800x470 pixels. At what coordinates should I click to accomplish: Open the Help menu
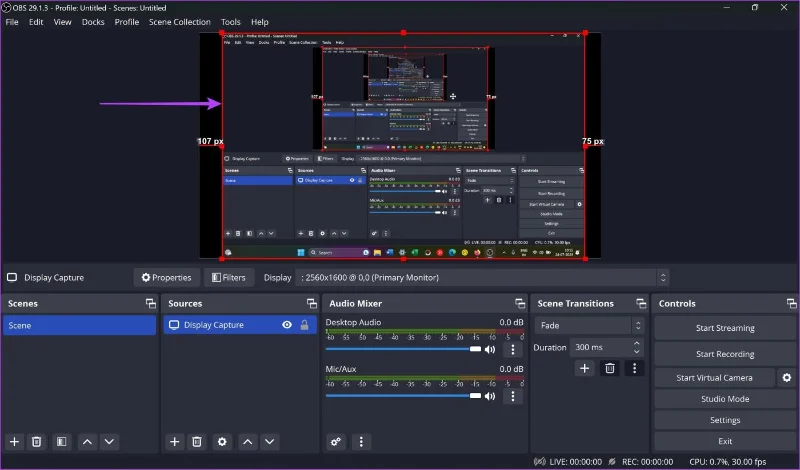[259, 22]
